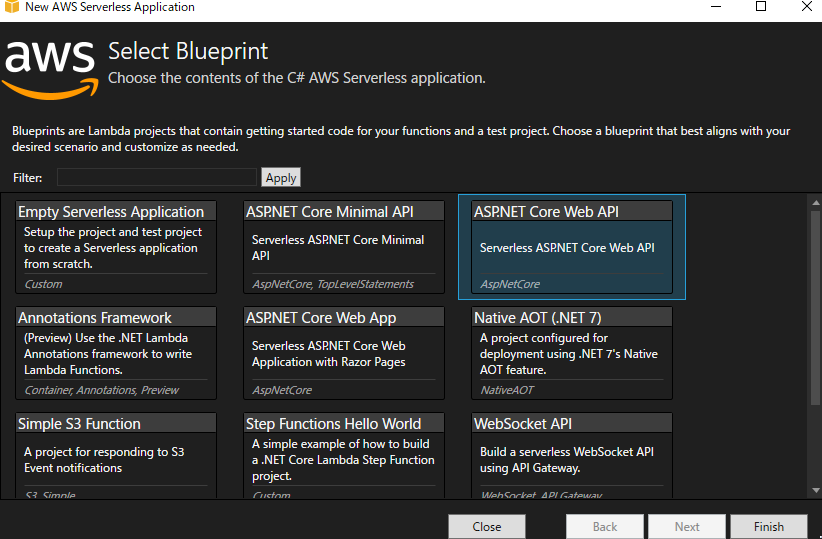Viewport: 822px width, 539px height.
Task: Pick the Step Functions Hello World blueprint
Action: coord(344,455)
